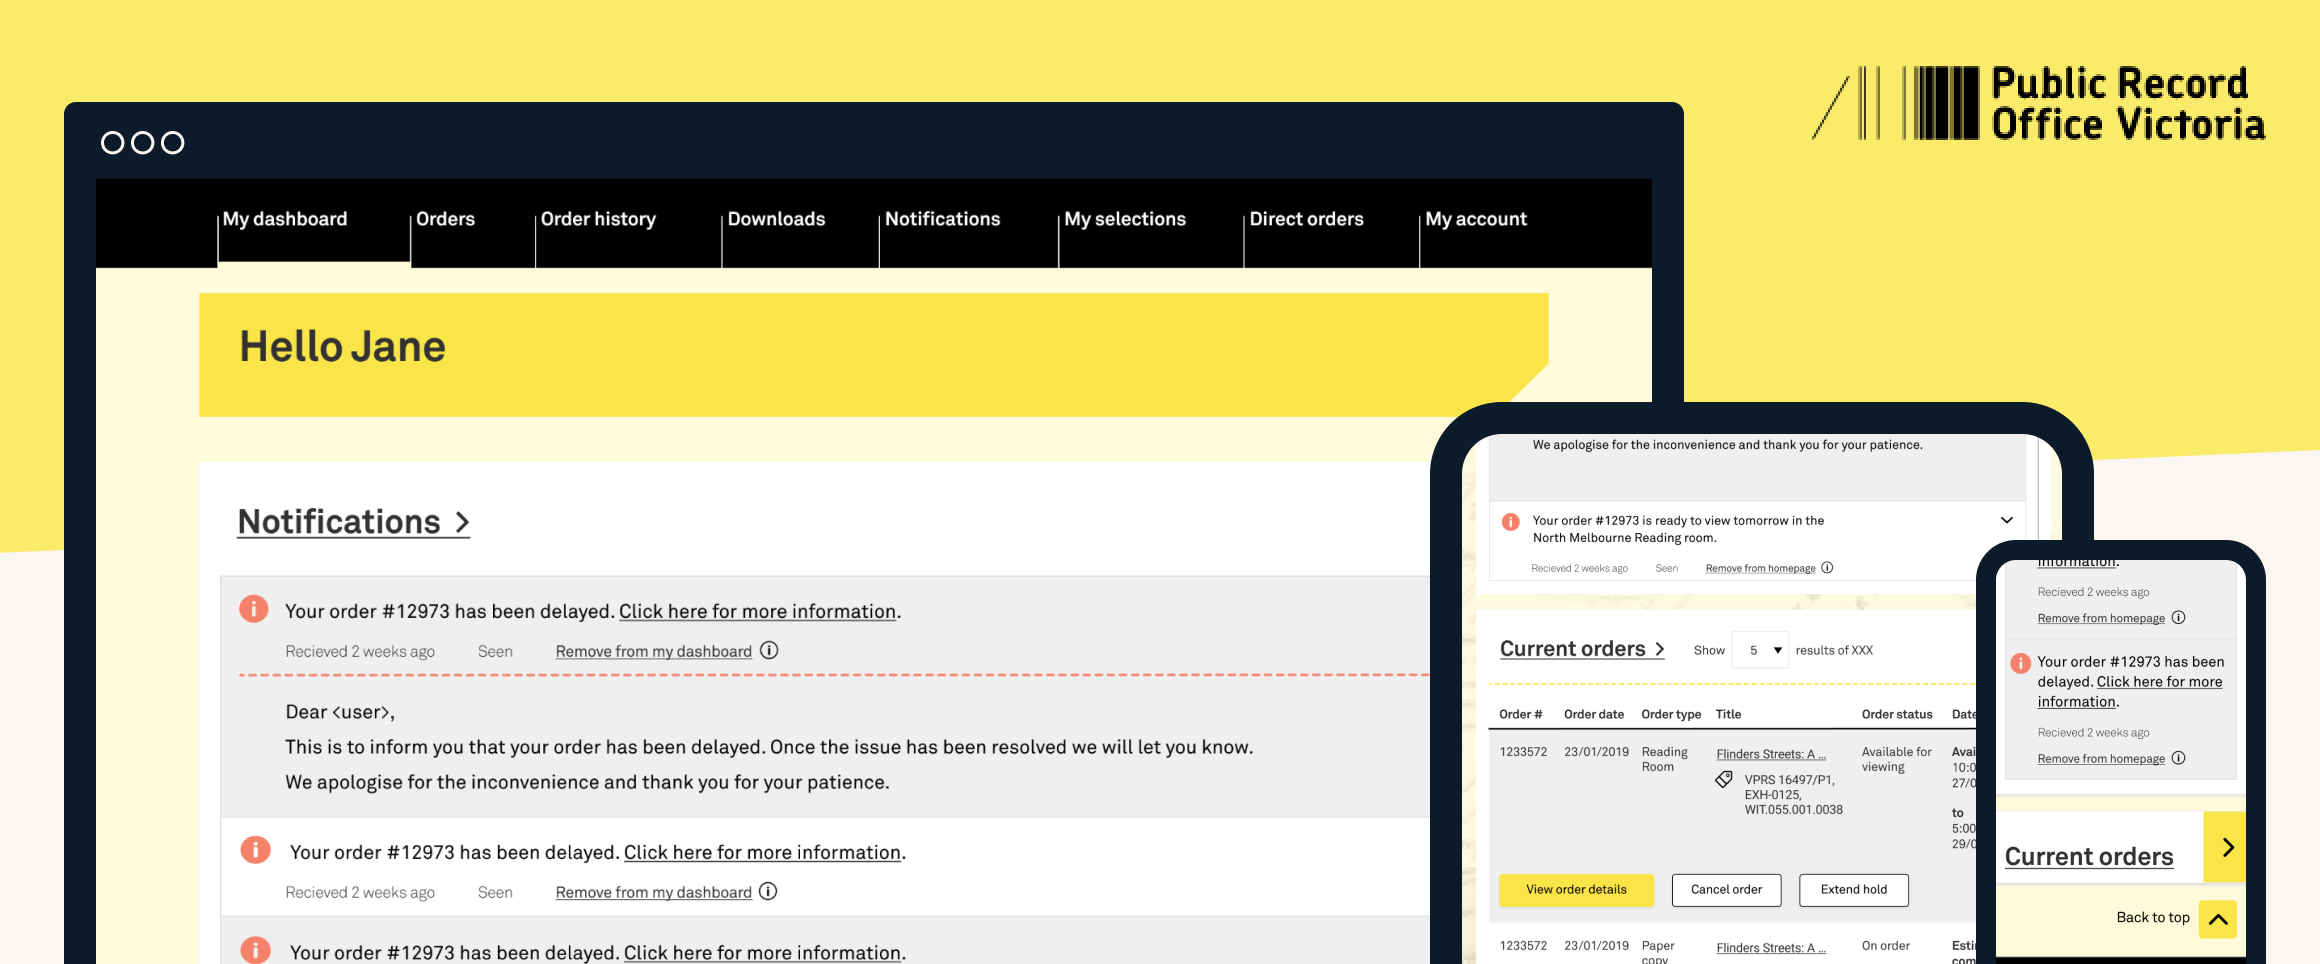Click the 'Available for viewing' status cell
Screen dimensions: 2320x964
pos(1896,760)
